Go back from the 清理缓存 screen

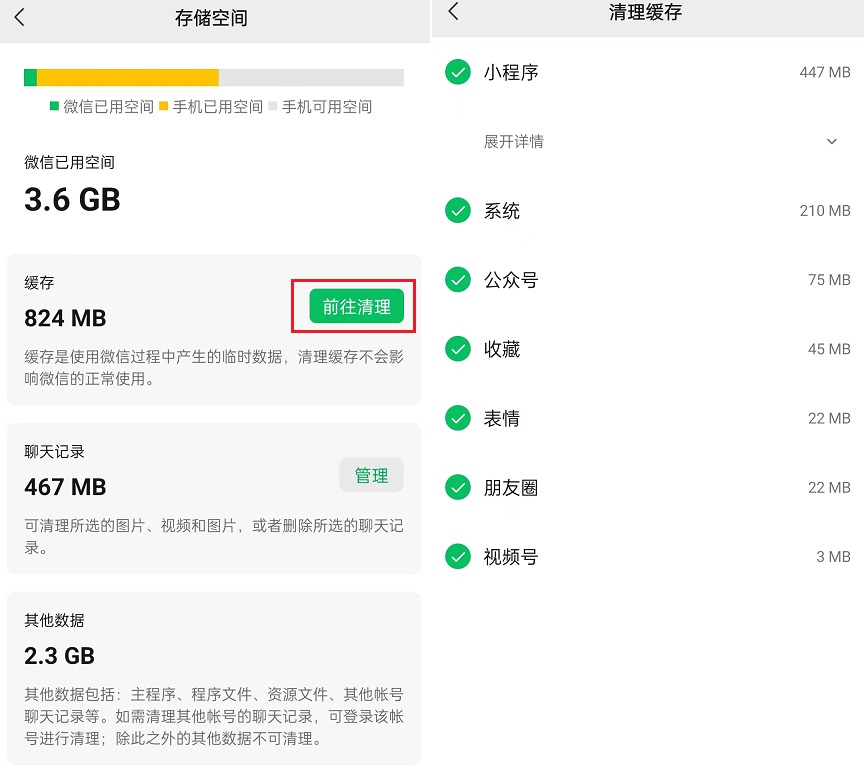[x=453, y=10]
